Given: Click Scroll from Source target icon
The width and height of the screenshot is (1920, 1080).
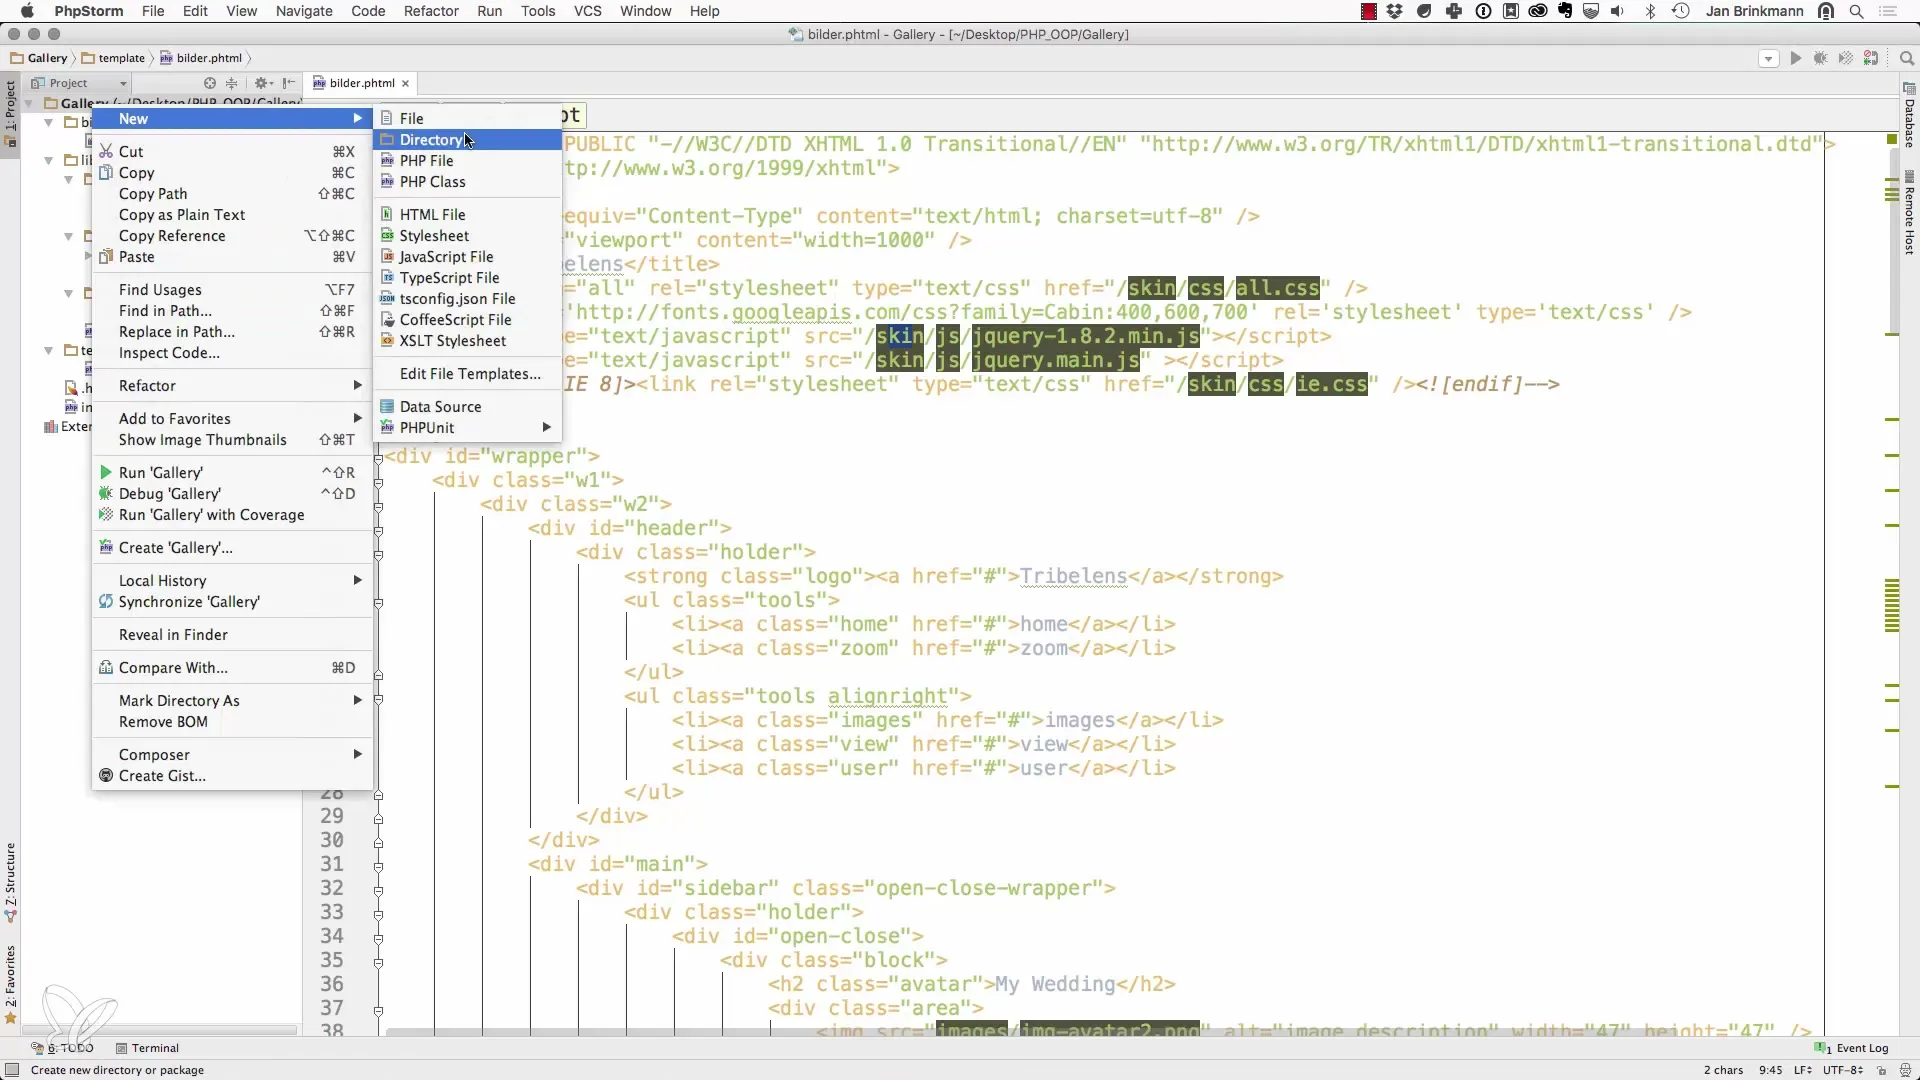Looking at the screenshot, I should 210,83.
